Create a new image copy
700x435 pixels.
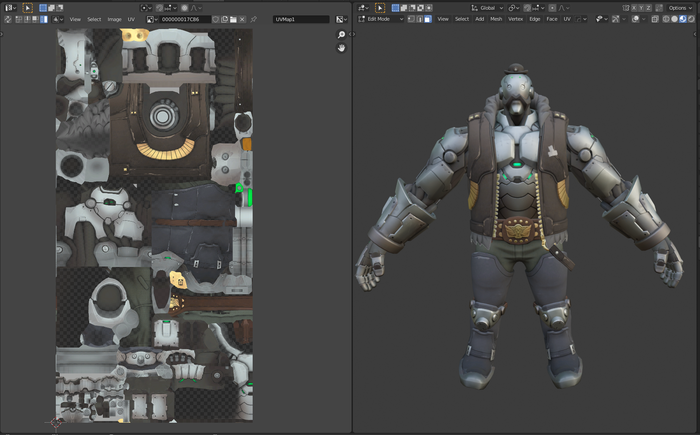click(x=224, y=19)
